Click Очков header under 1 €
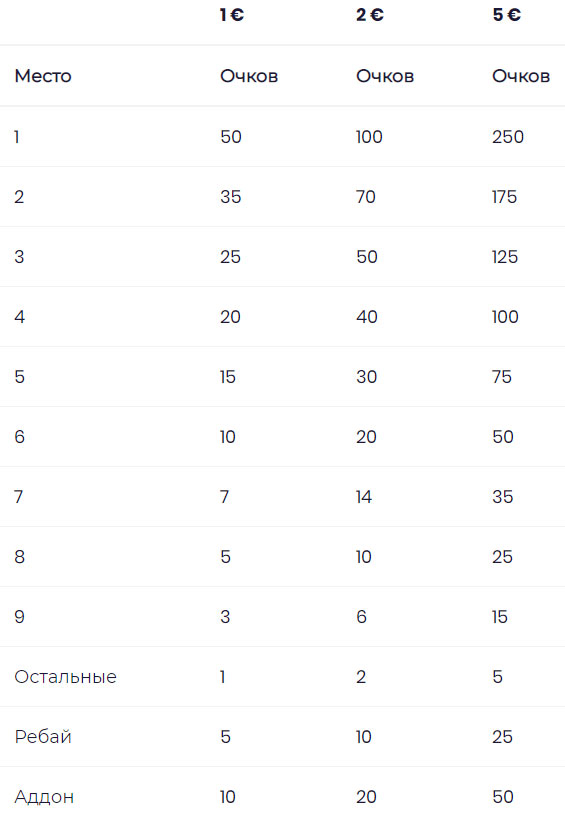The image size is (565, 818). pos(249,76)
